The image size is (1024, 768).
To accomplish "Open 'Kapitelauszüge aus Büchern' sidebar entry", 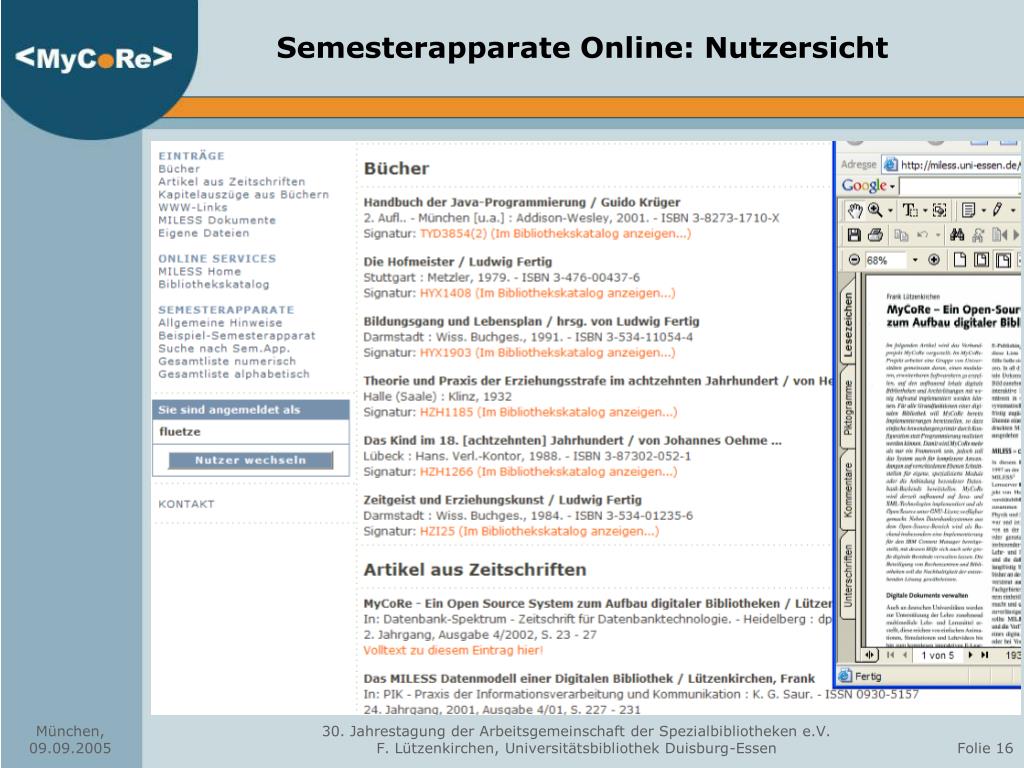I will 243,195.
